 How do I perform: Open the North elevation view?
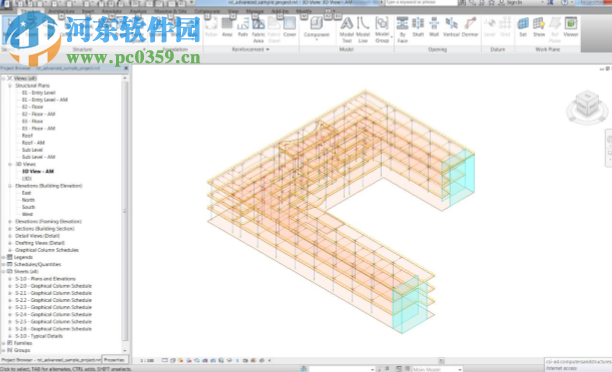[28, 200]
